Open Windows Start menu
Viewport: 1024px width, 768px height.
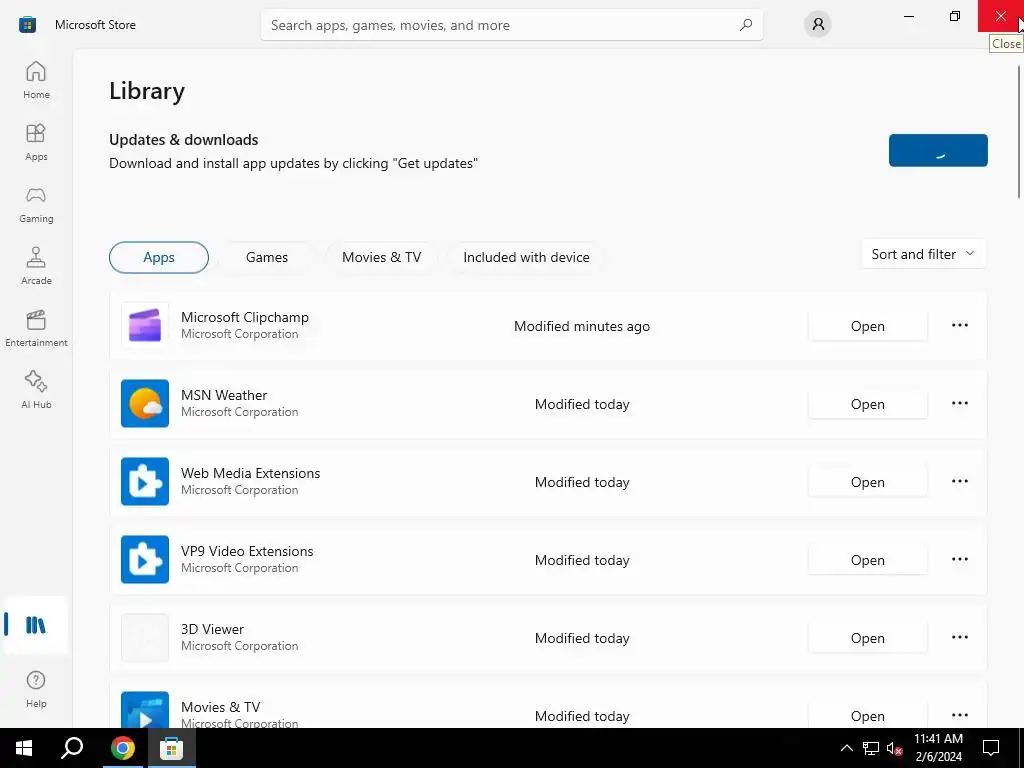pyautogui.click(x=24, y=748)
